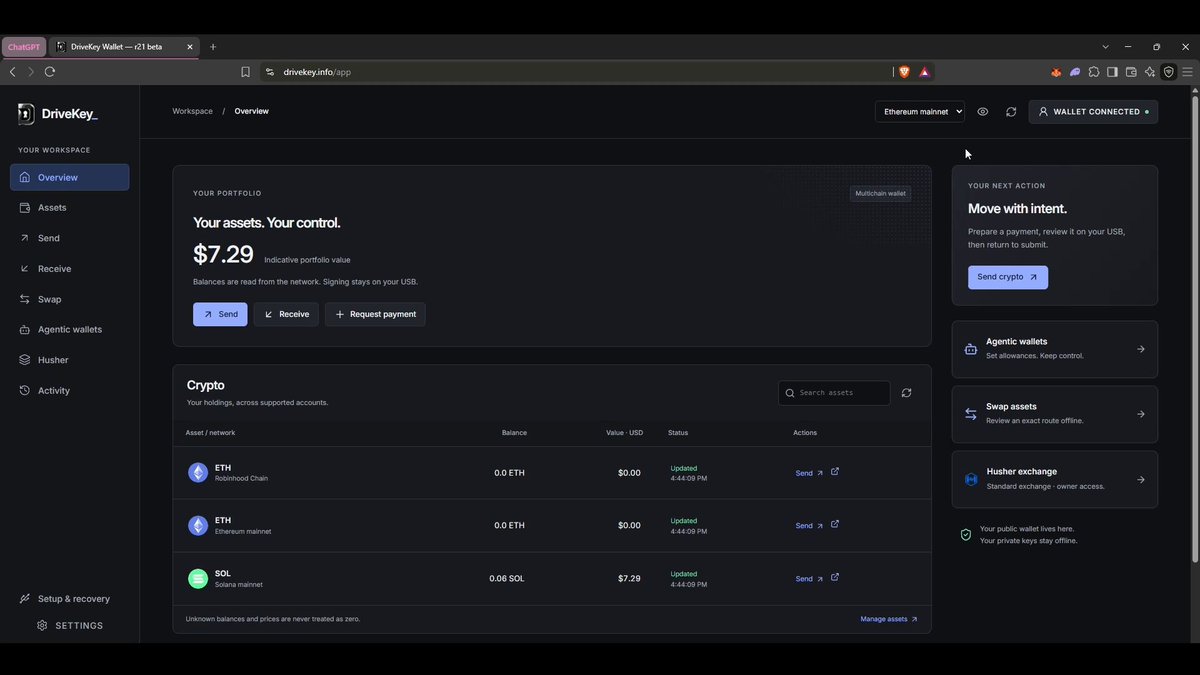
Task: Click the Receive button in portfolio
Action: [x=286, y=314]
